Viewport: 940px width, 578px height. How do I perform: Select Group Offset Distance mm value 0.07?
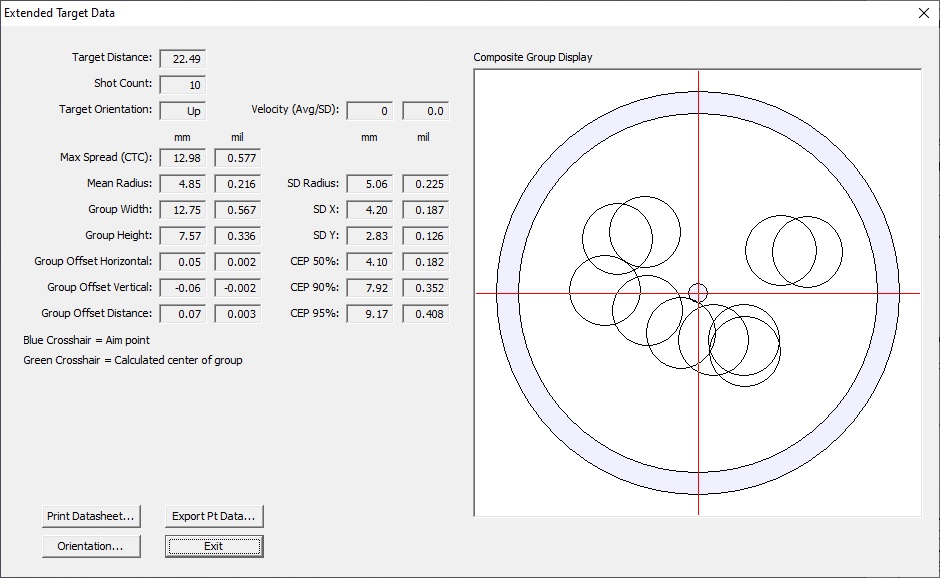[x=183, y=314]
